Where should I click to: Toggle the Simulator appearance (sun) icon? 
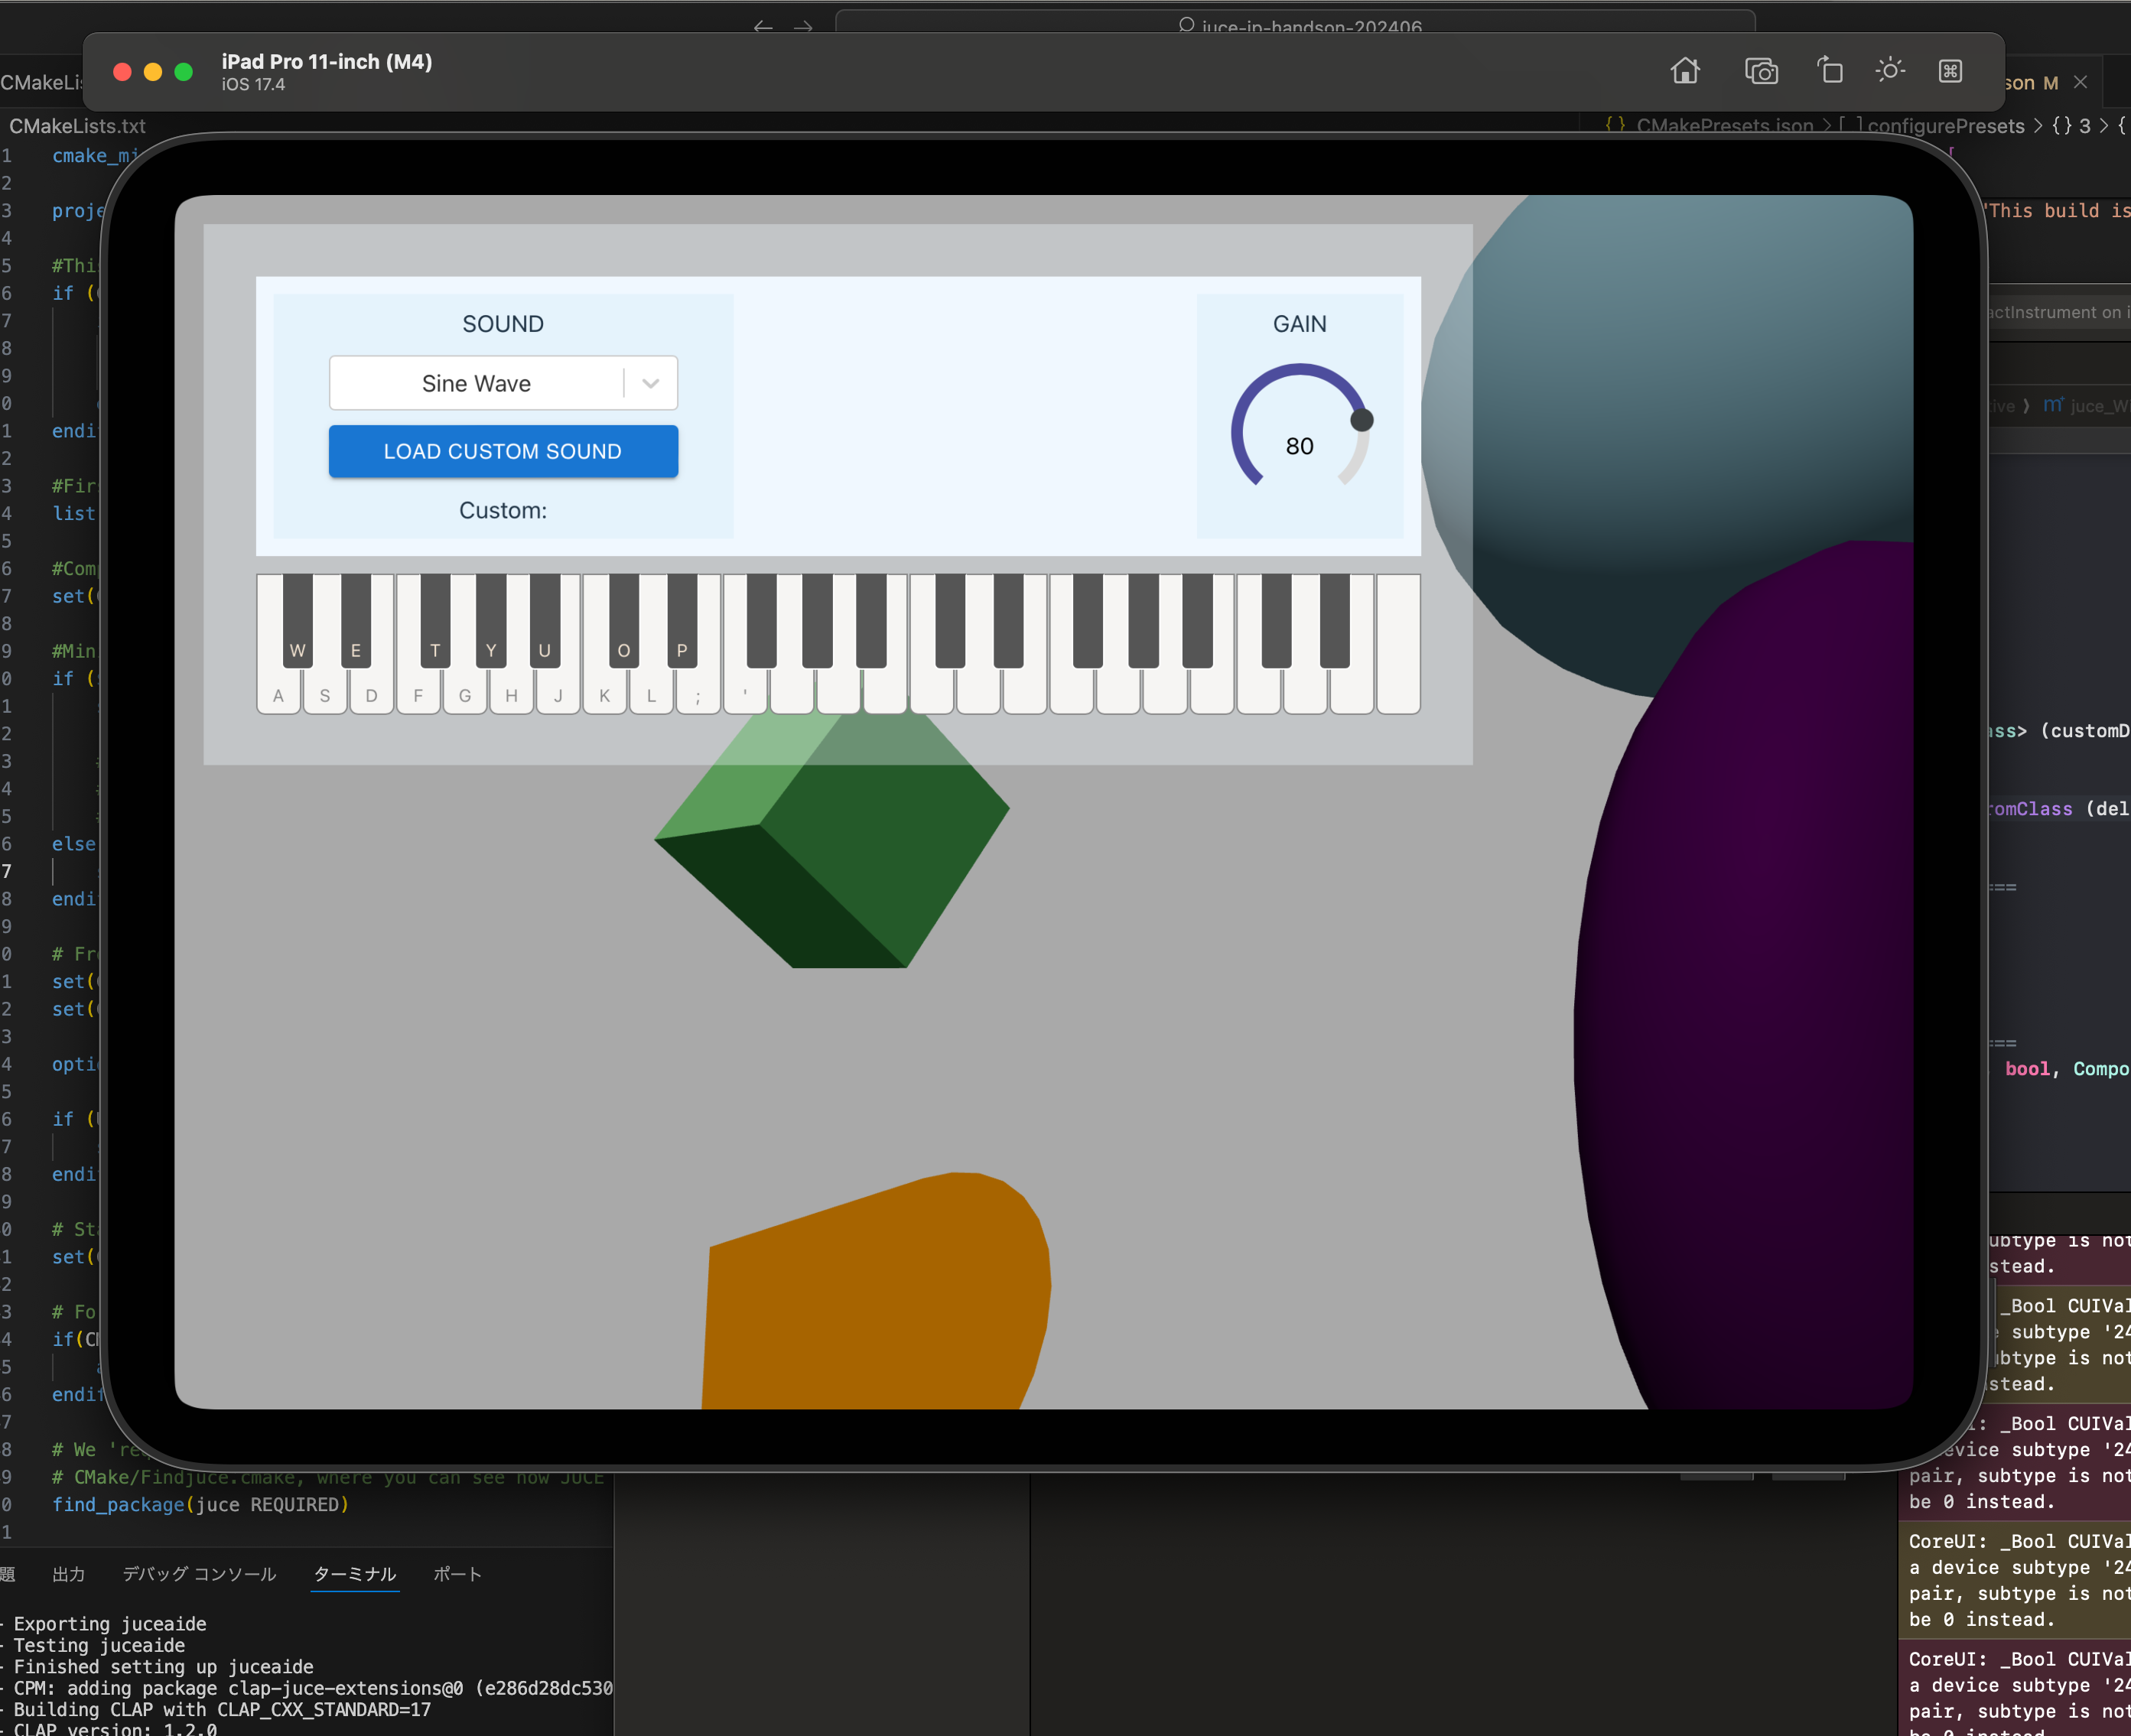click(1890, 70)
